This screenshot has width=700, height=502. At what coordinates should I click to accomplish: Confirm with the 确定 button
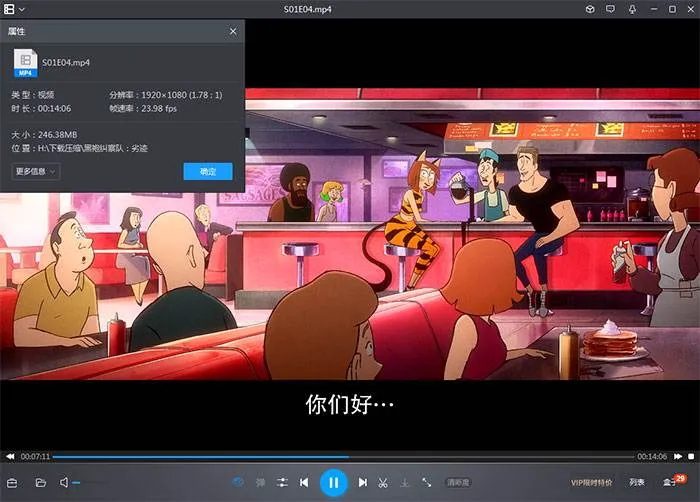pos(208,172)
